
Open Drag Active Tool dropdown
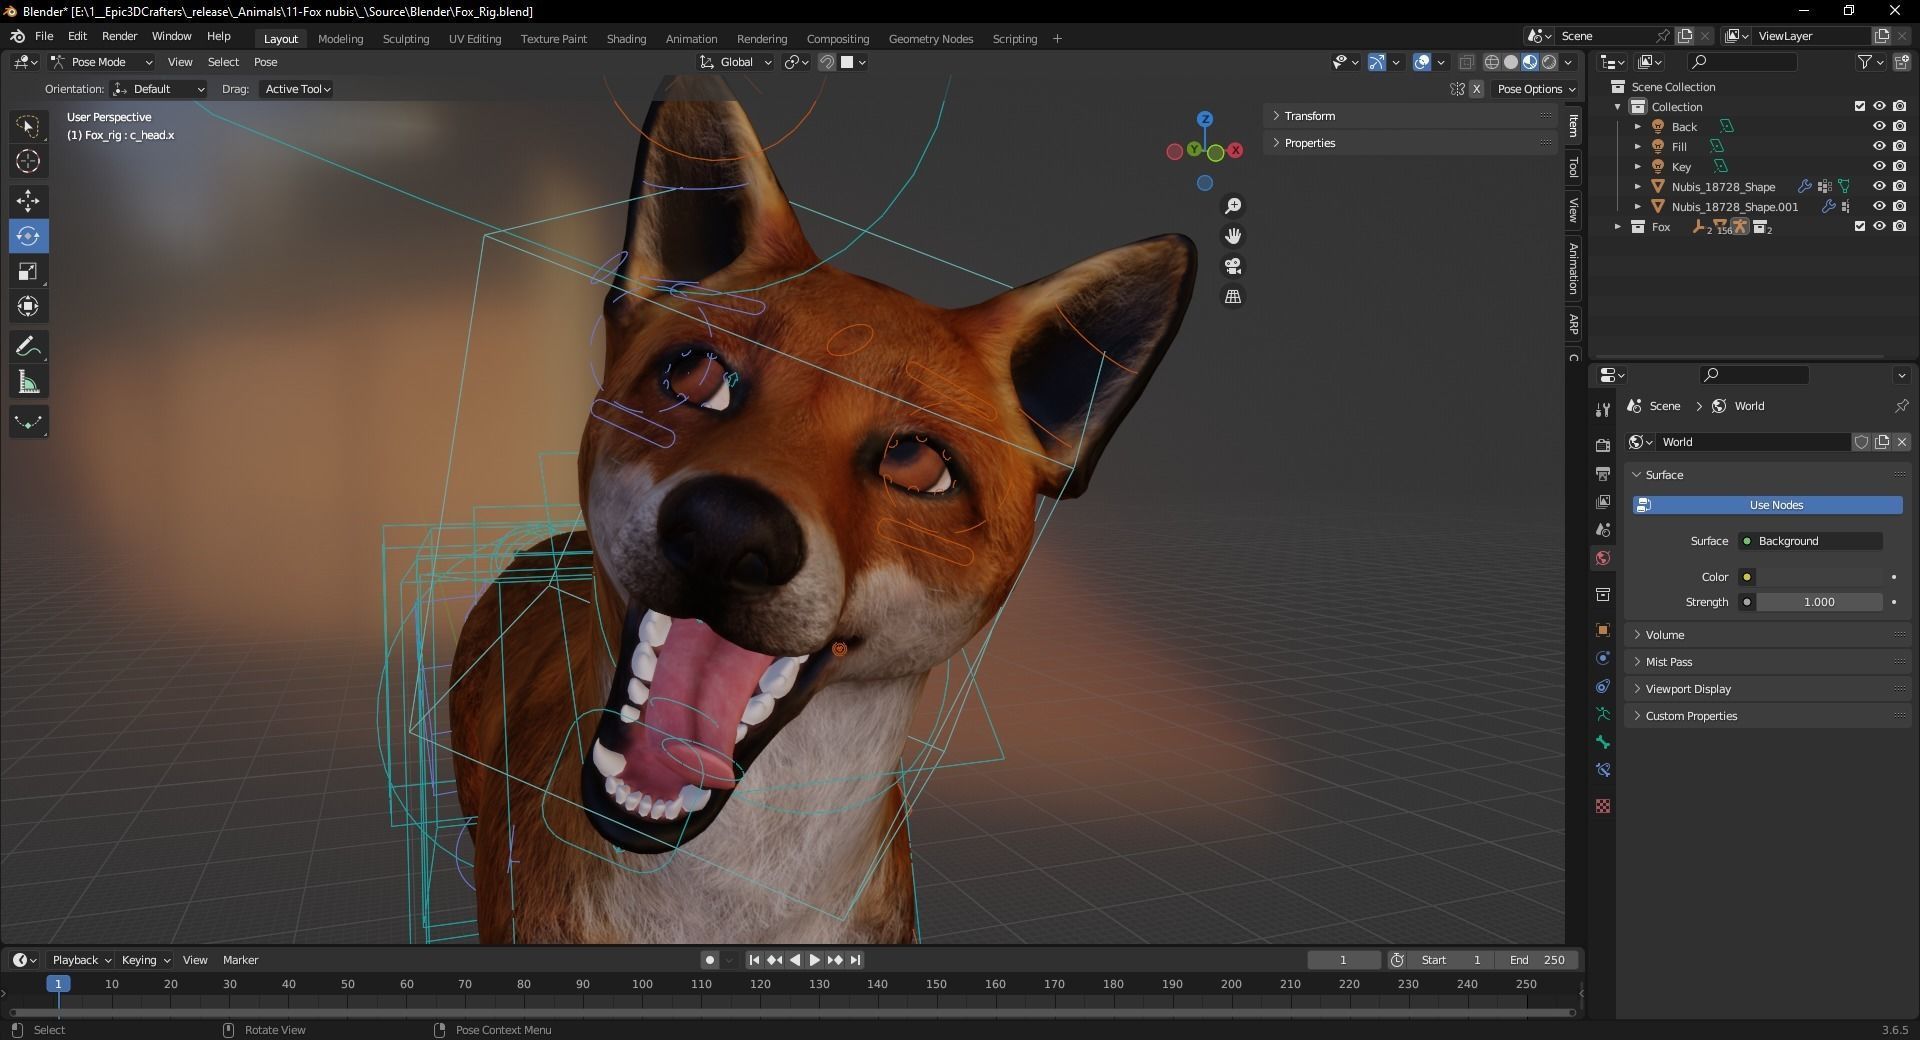coord(297,89)
